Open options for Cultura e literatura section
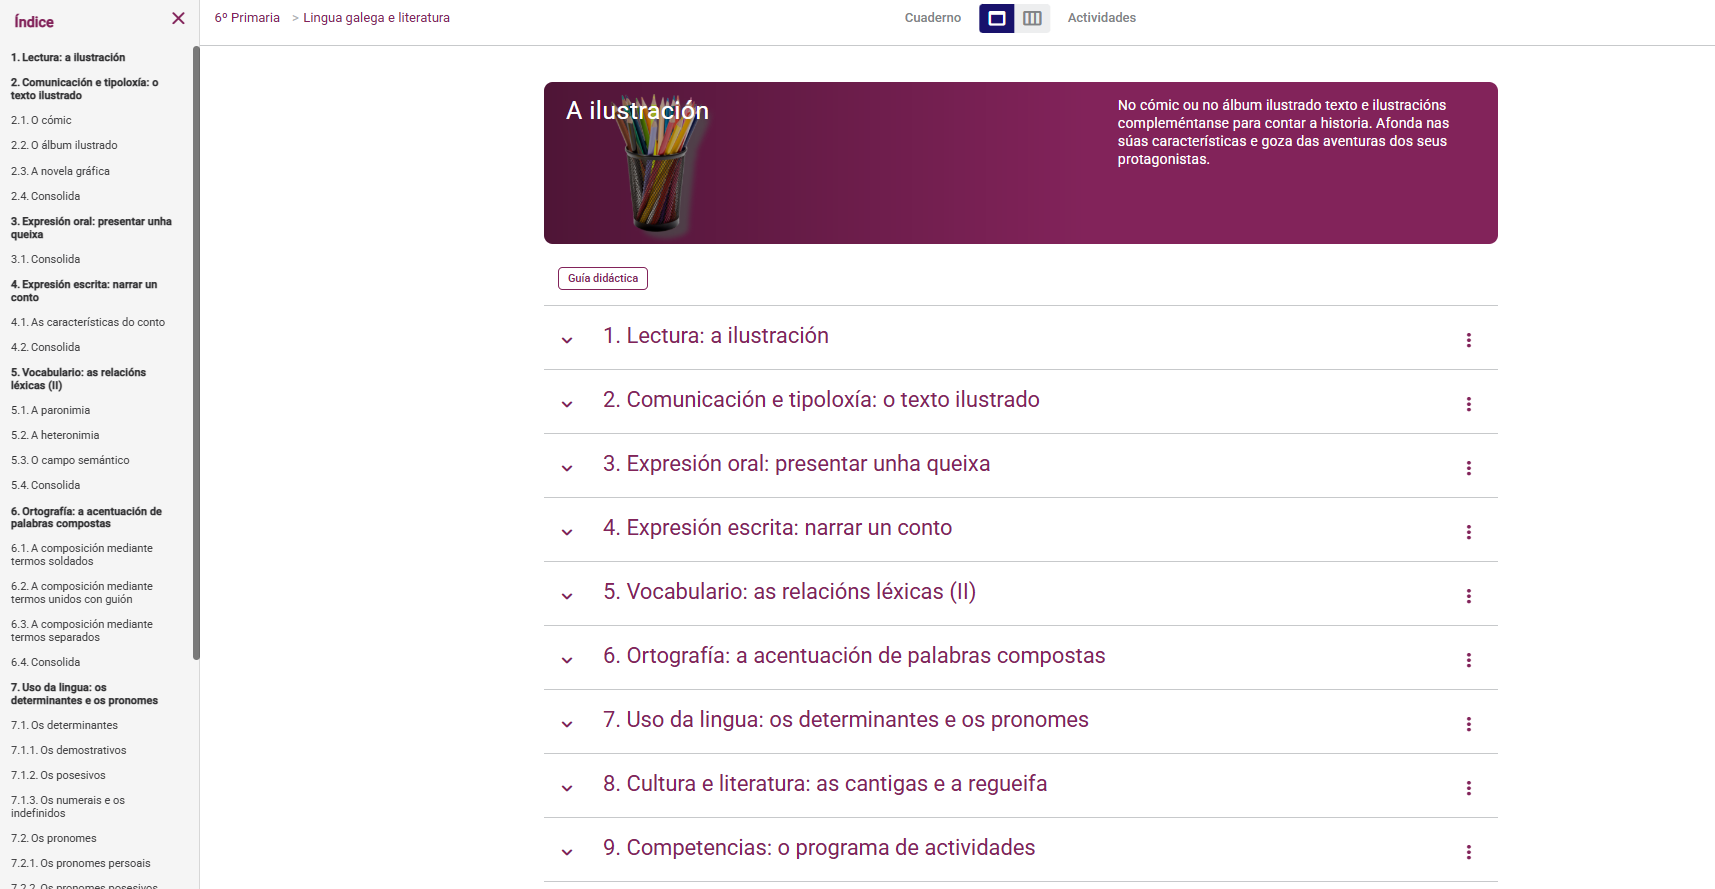The height and width of the screenshot is (889, 1715). (1468, 788)
